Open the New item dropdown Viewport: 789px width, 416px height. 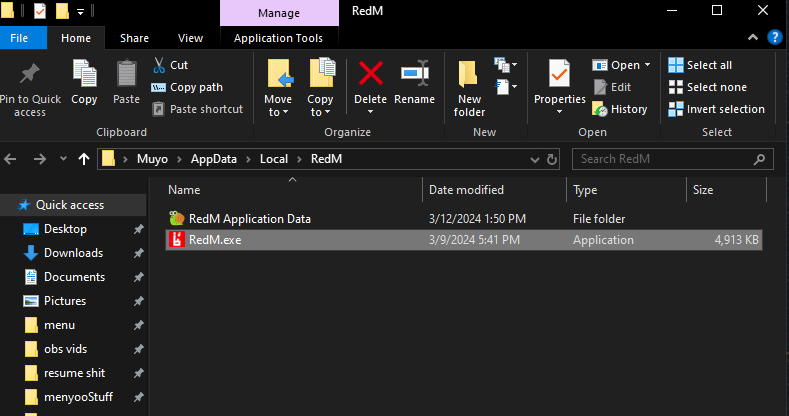tap(506, 65)
